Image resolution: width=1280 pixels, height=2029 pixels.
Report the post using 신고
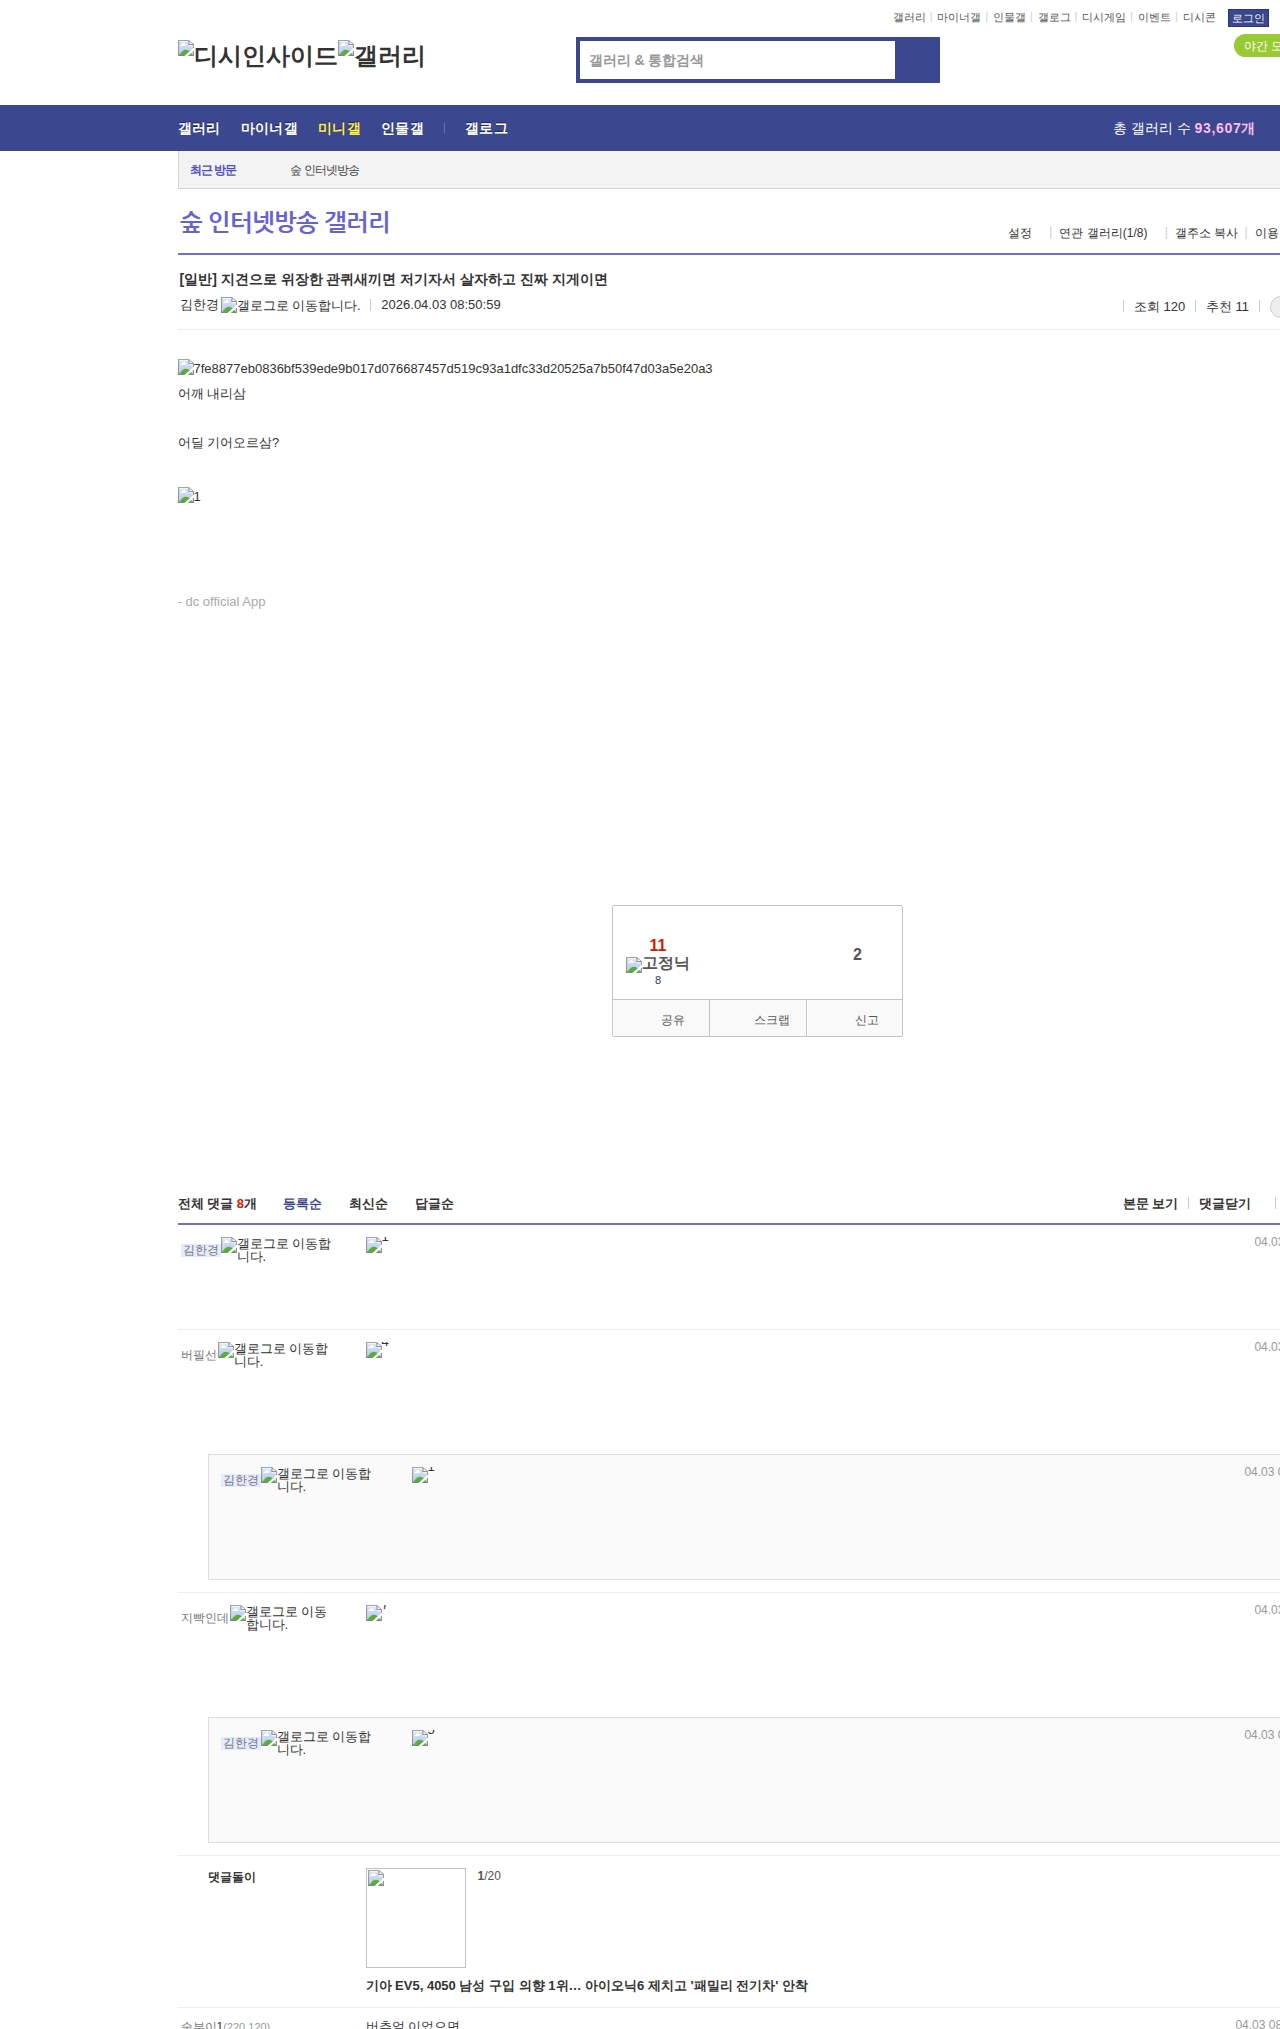(x=866, y=1020)
